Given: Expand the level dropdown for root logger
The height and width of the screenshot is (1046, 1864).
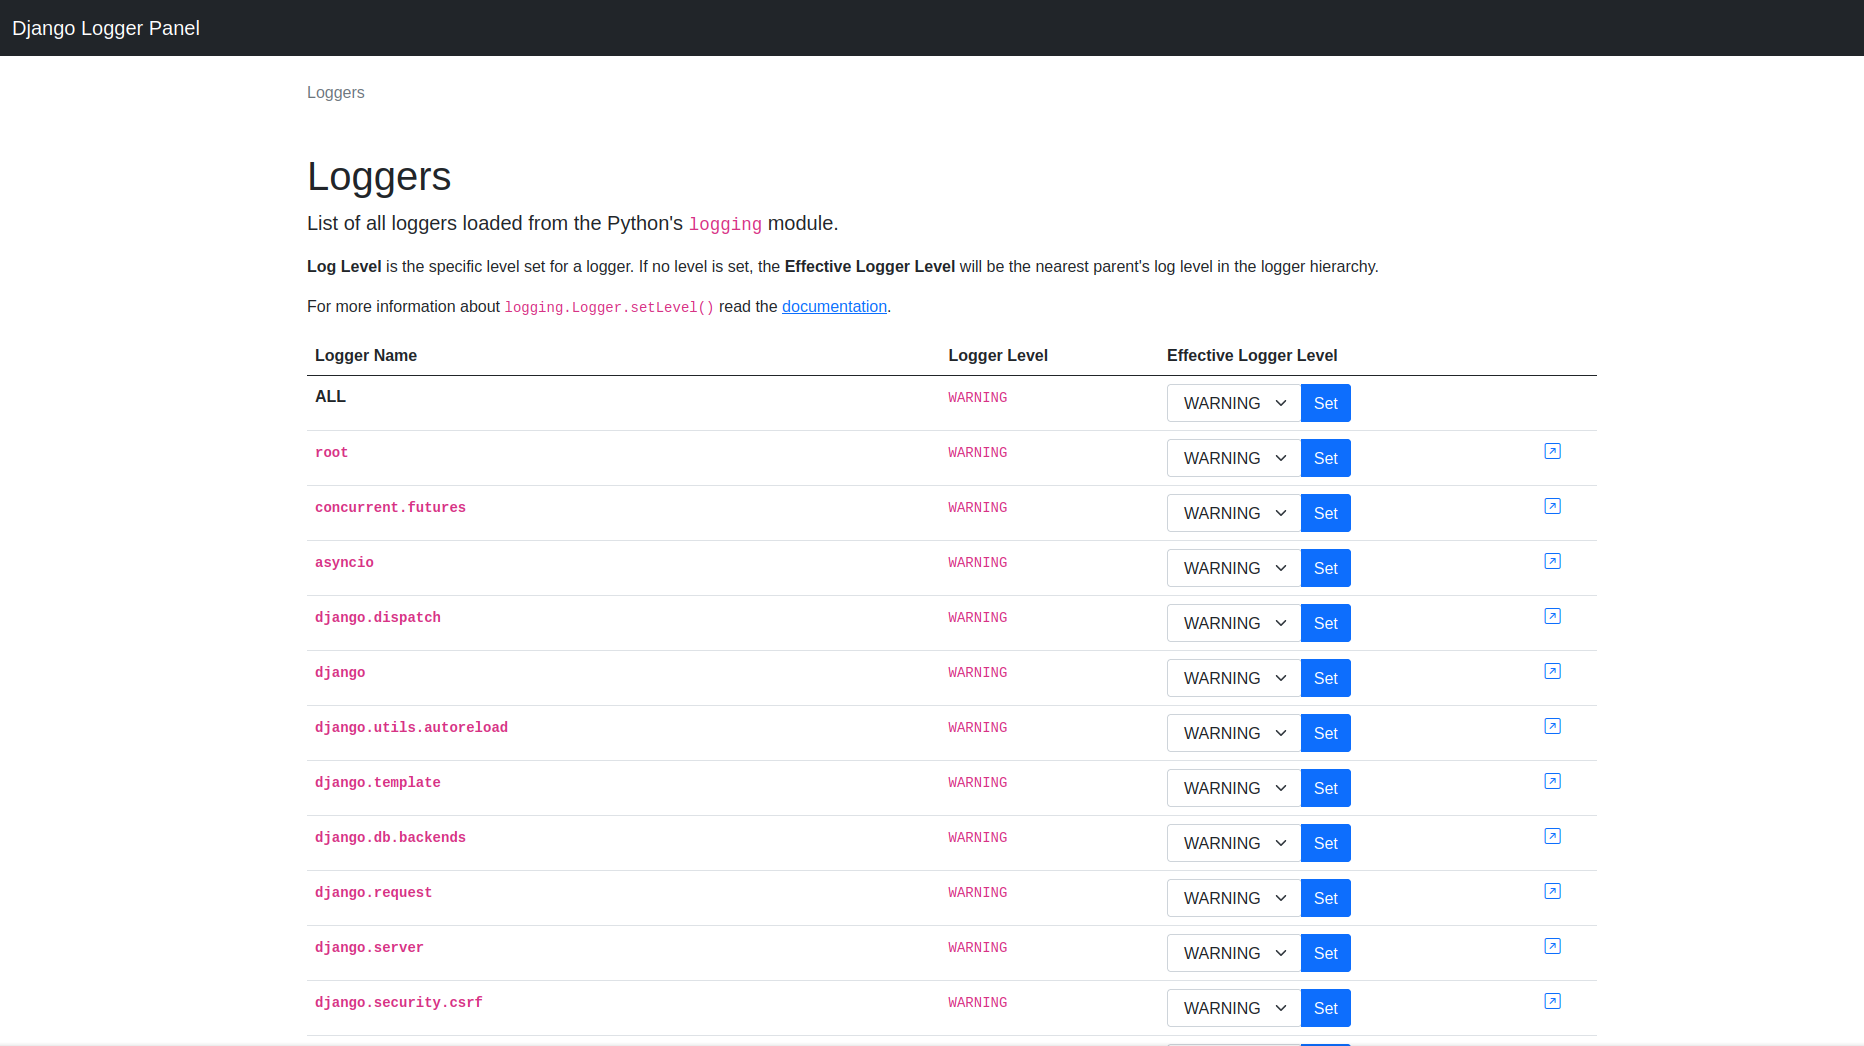Looking at the screenshot, I should [x=1234, y=458].
